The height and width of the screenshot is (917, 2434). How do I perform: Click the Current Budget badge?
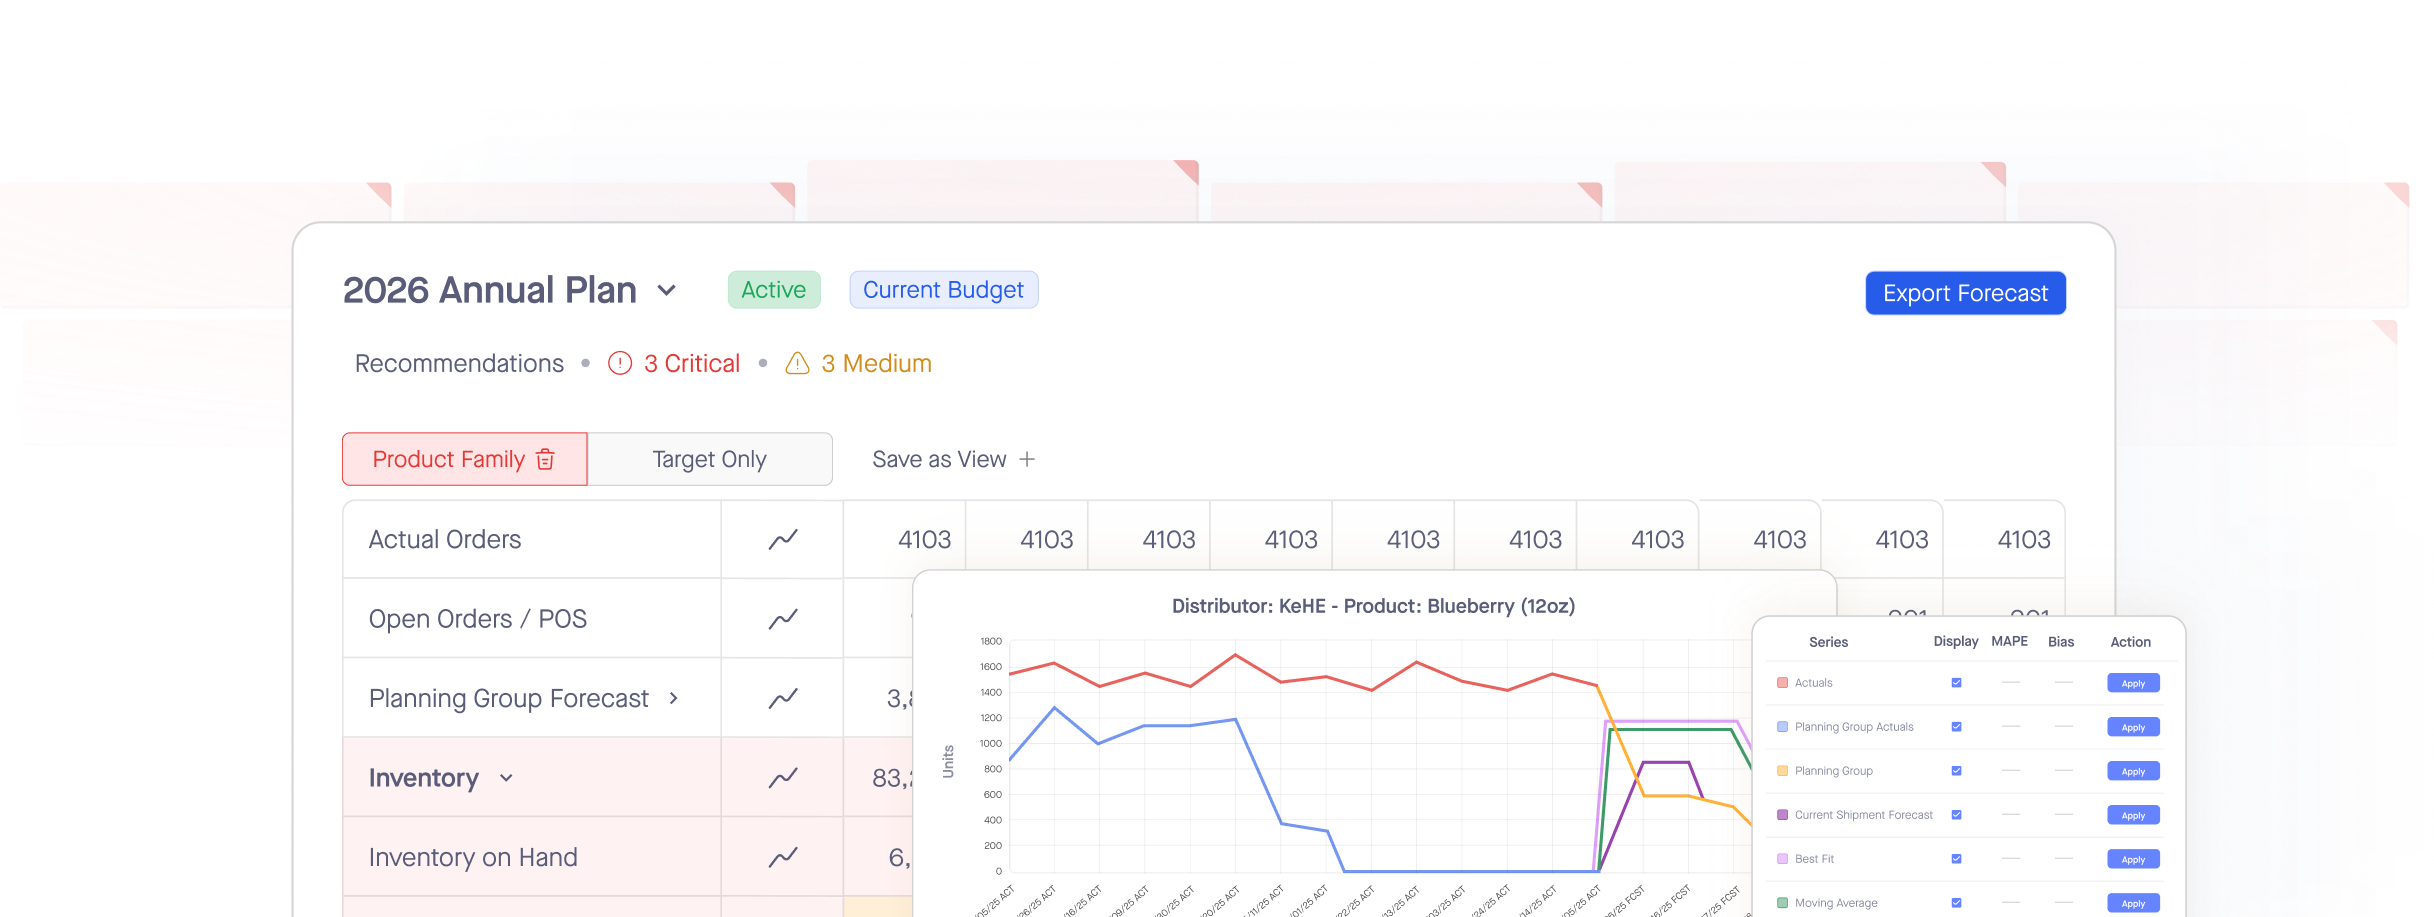point(943,290)
